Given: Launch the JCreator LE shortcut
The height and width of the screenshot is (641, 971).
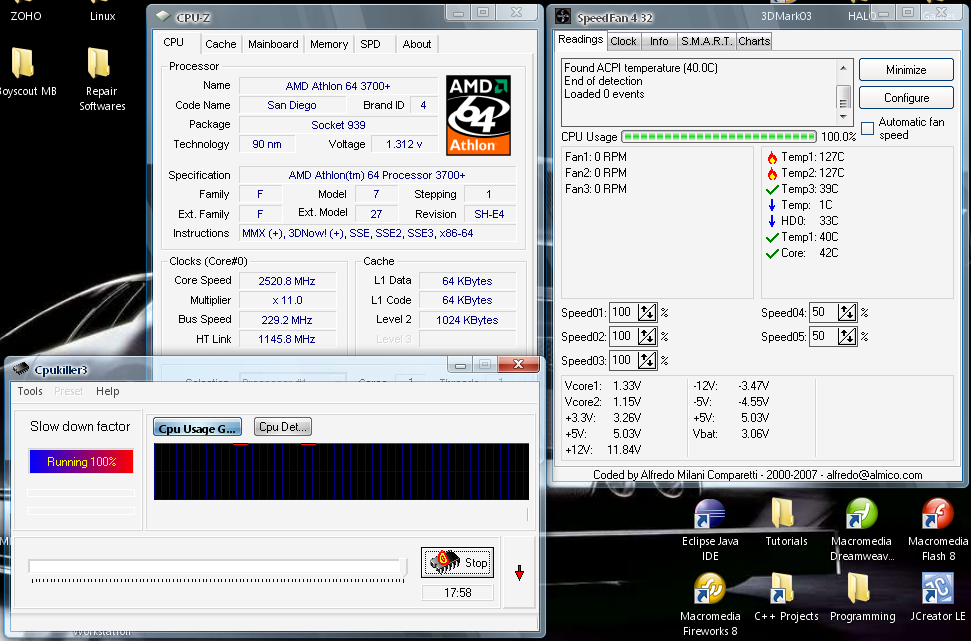Looking at the screenshot, I should pos(938,597).
